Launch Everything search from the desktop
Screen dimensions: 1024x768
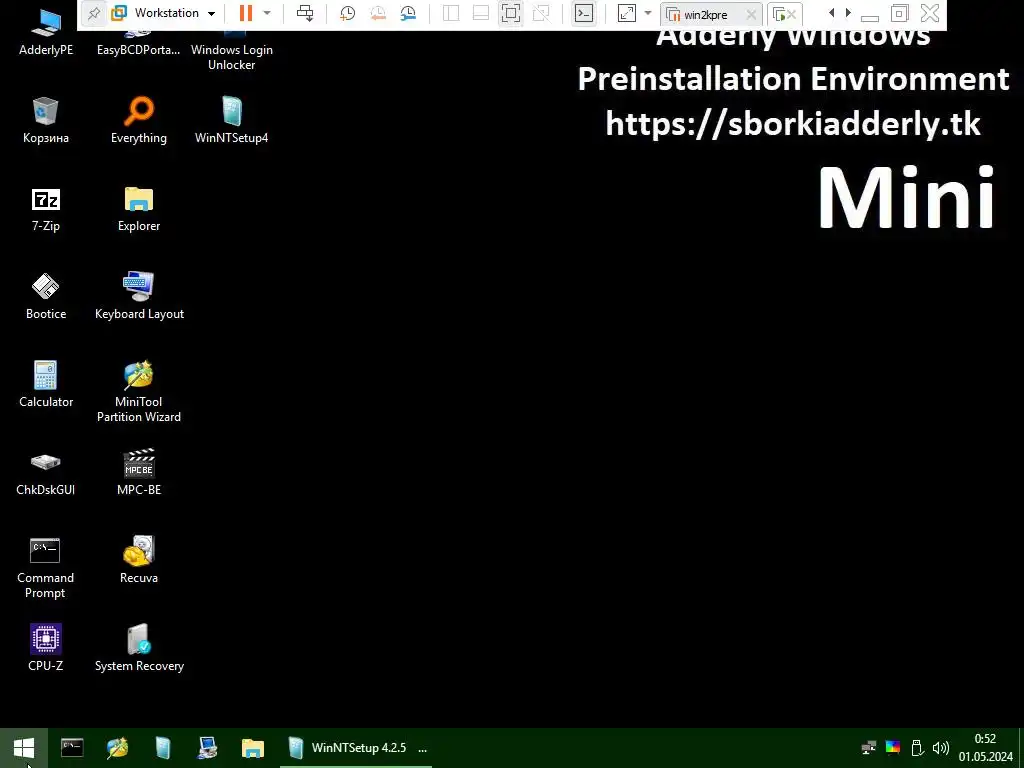click(x=138, y=120)
